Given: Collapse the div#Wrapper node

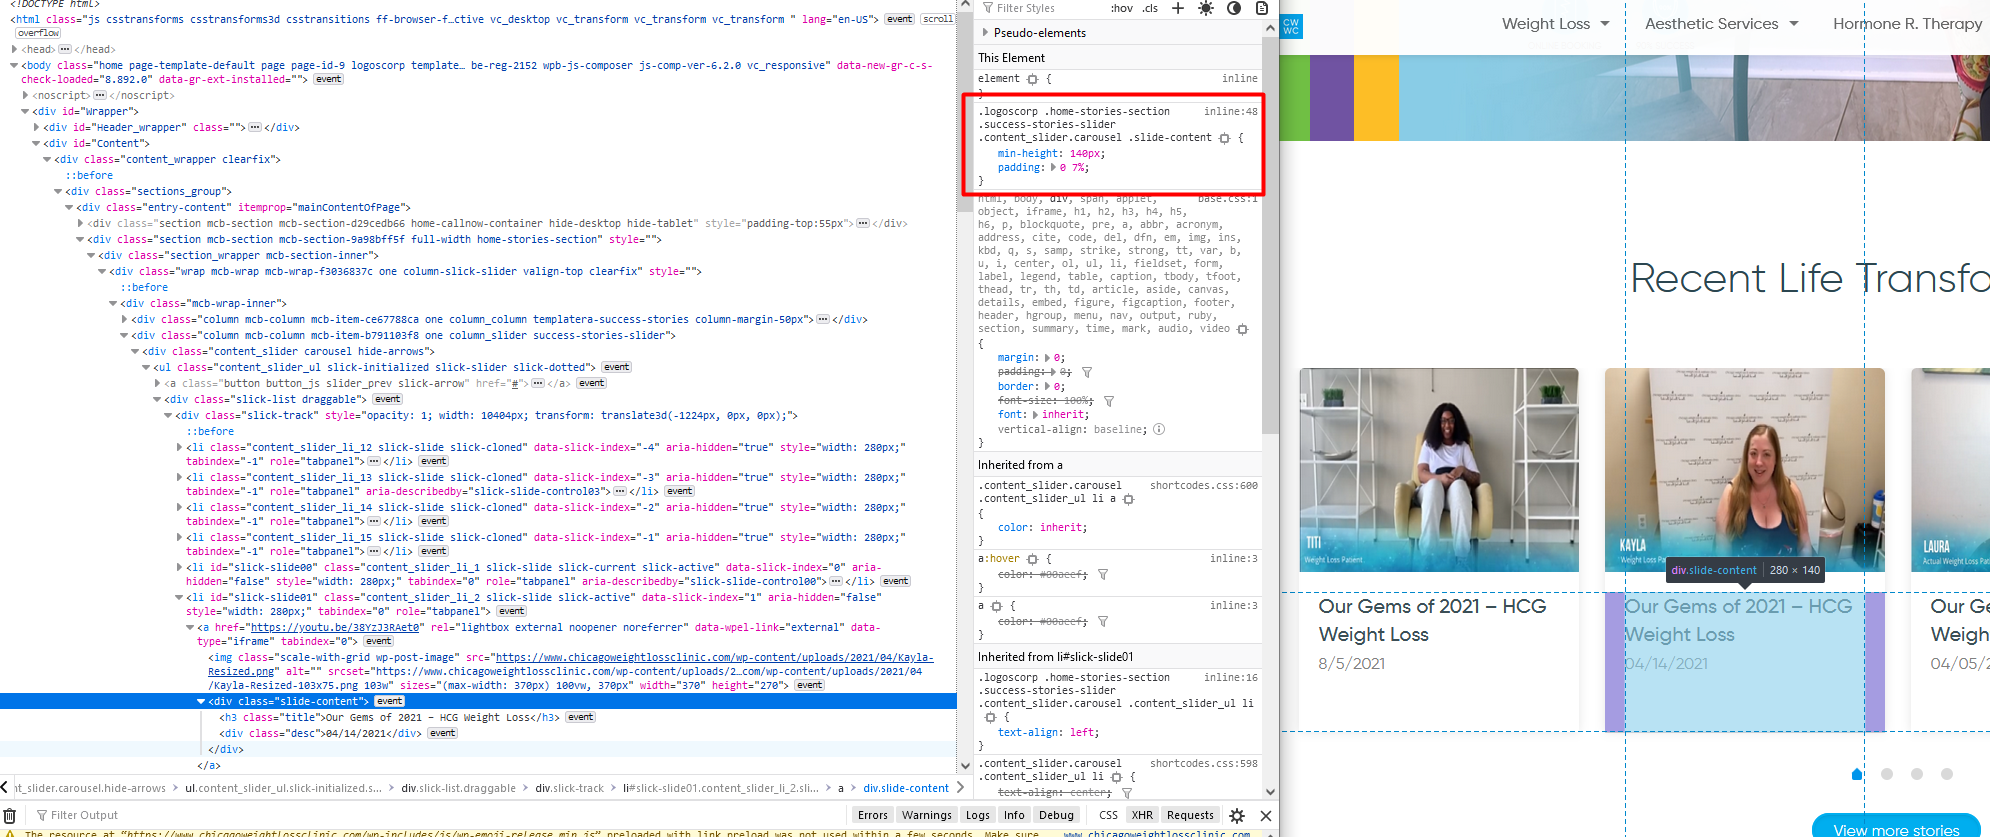Looking at the screenshot, I should tap(26, 112).
